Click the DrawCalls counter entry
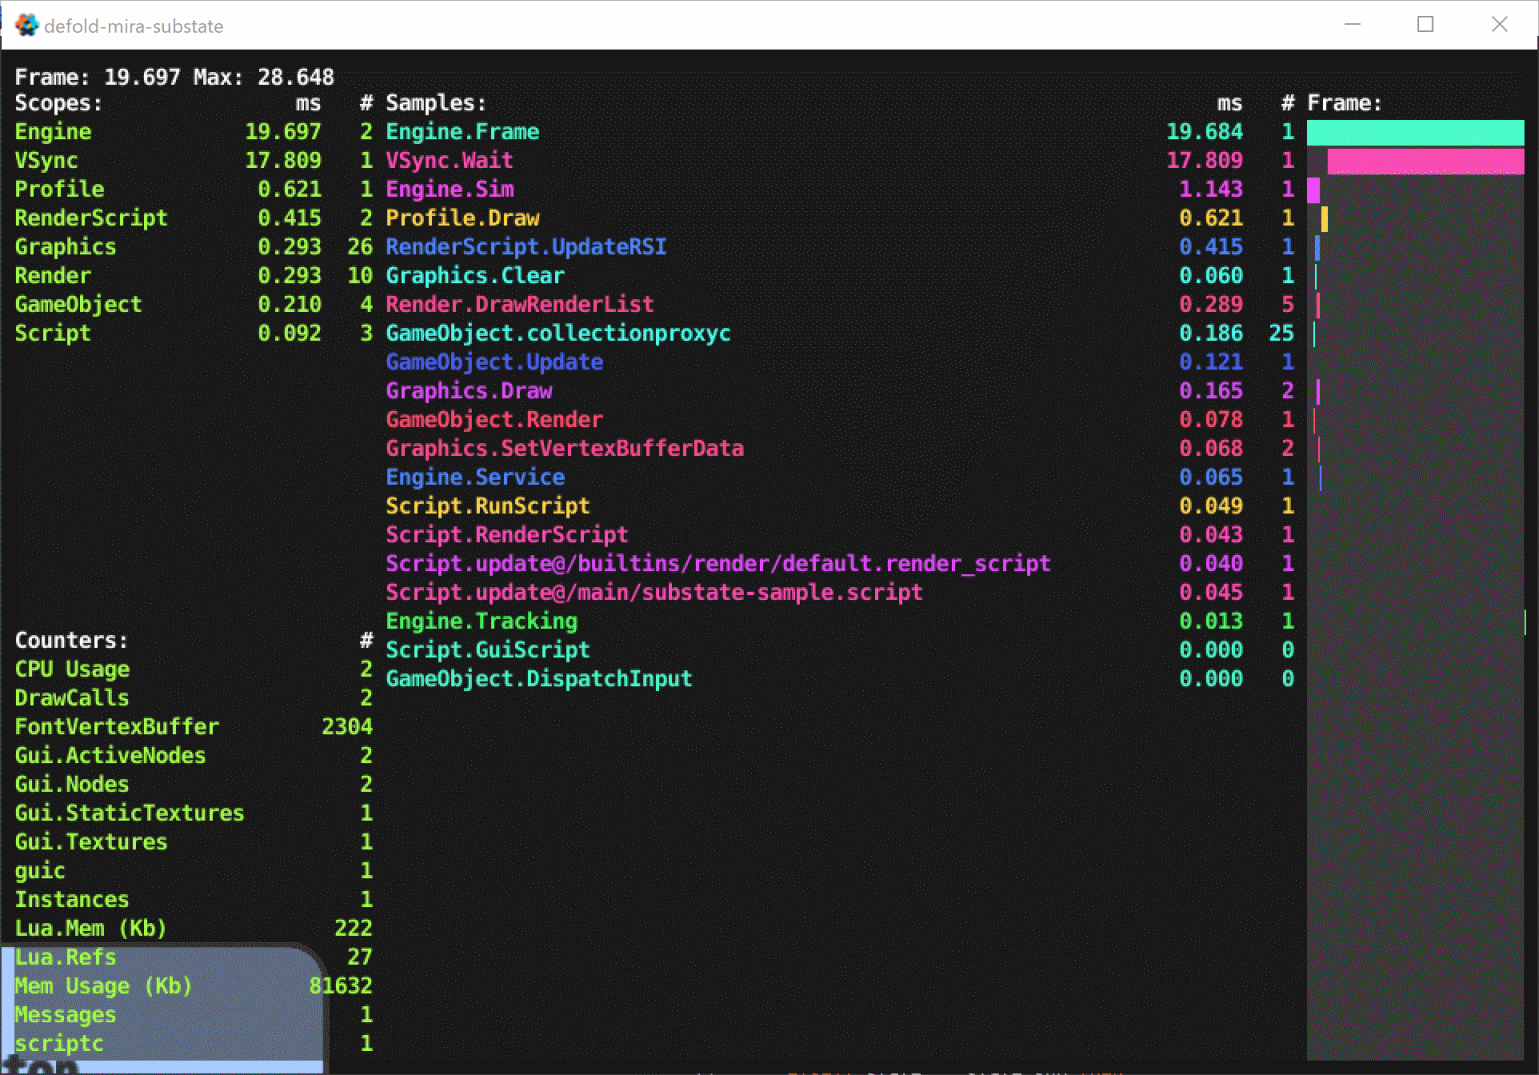This screenshot has width=1539, height=1075. tap(71, 698)
